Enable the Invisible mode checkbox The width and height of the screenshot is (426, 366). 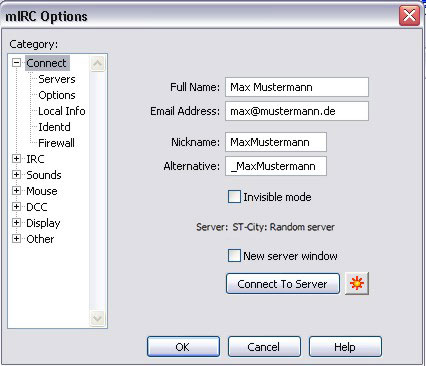[234, 197]
